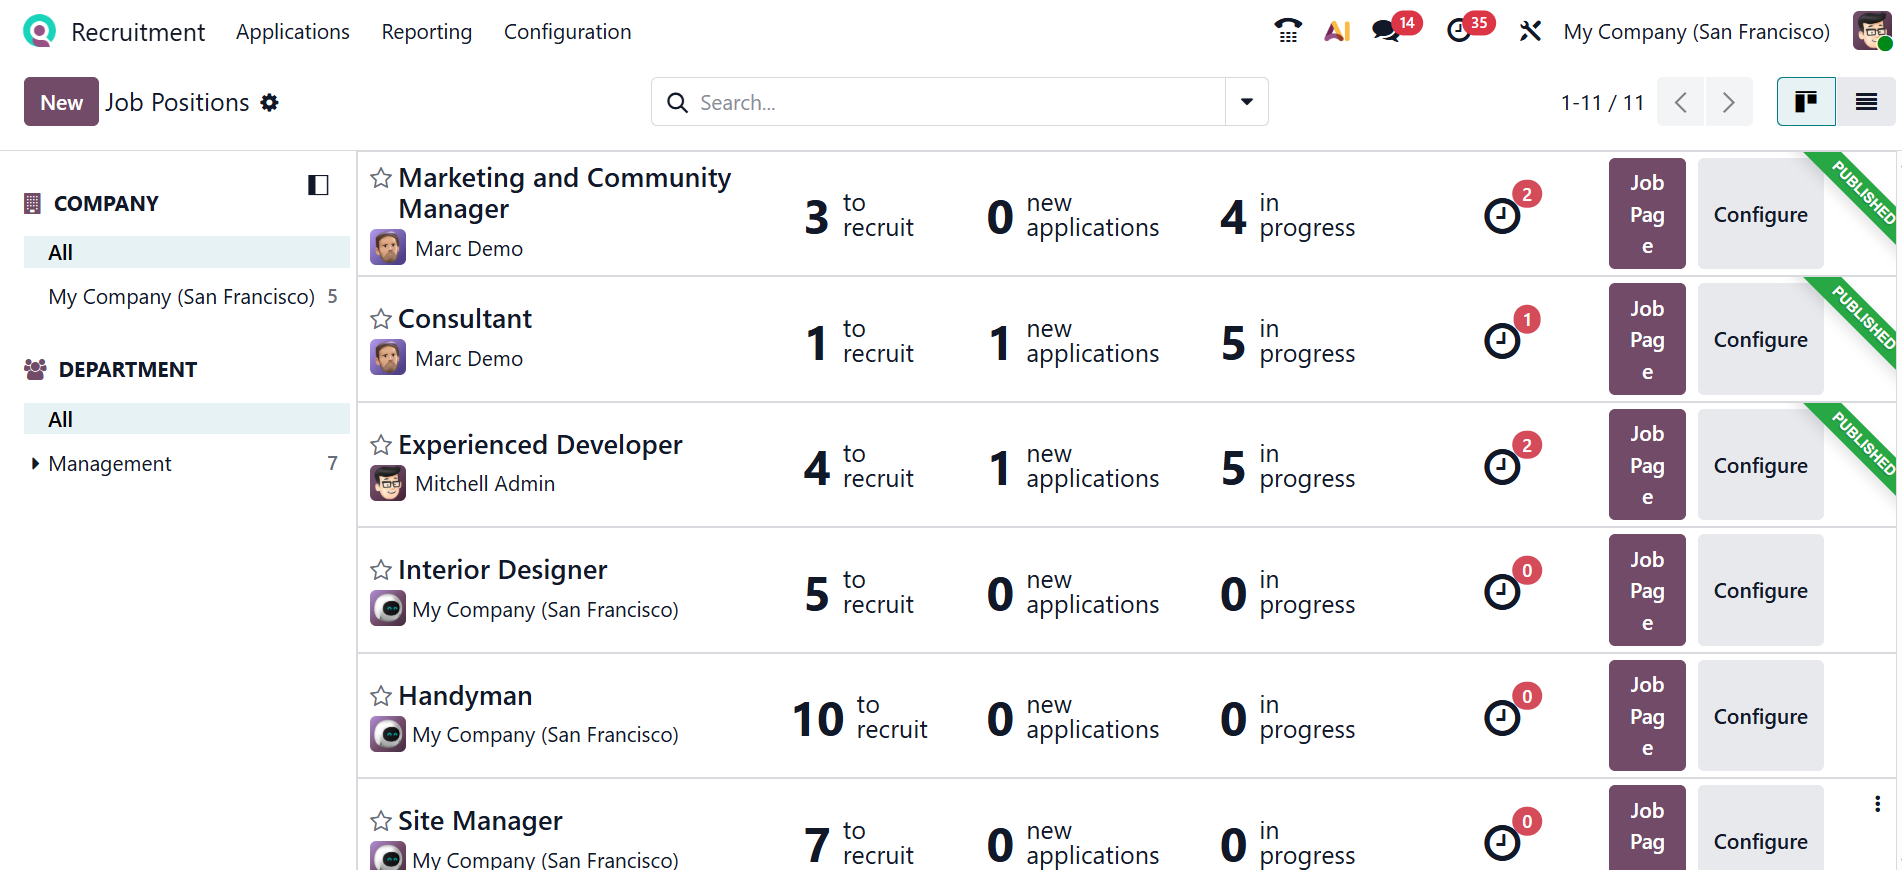Go to next page of records
1902x870 pixels.
[x=1728, y=102]
